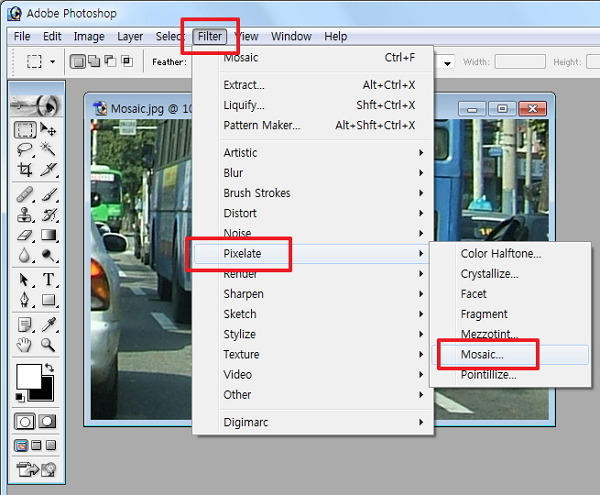
Task: Maximize the Mosaic.jpg document window
Action: [x=502, y=109]
